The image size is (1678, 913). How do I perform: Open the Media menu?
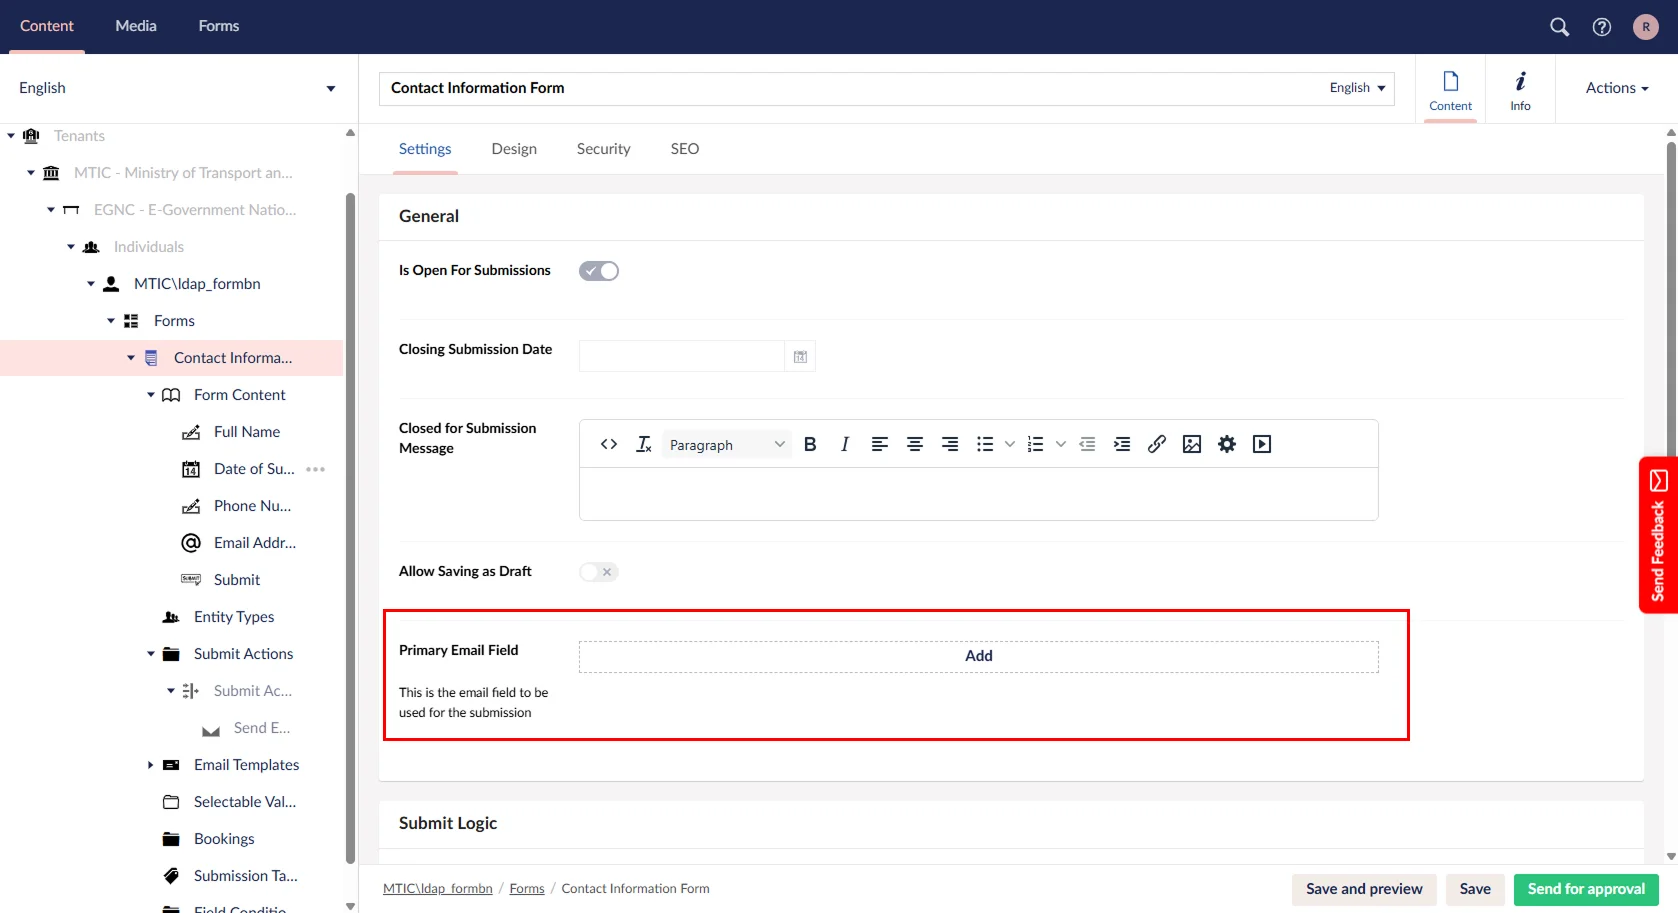click(136, 26)
